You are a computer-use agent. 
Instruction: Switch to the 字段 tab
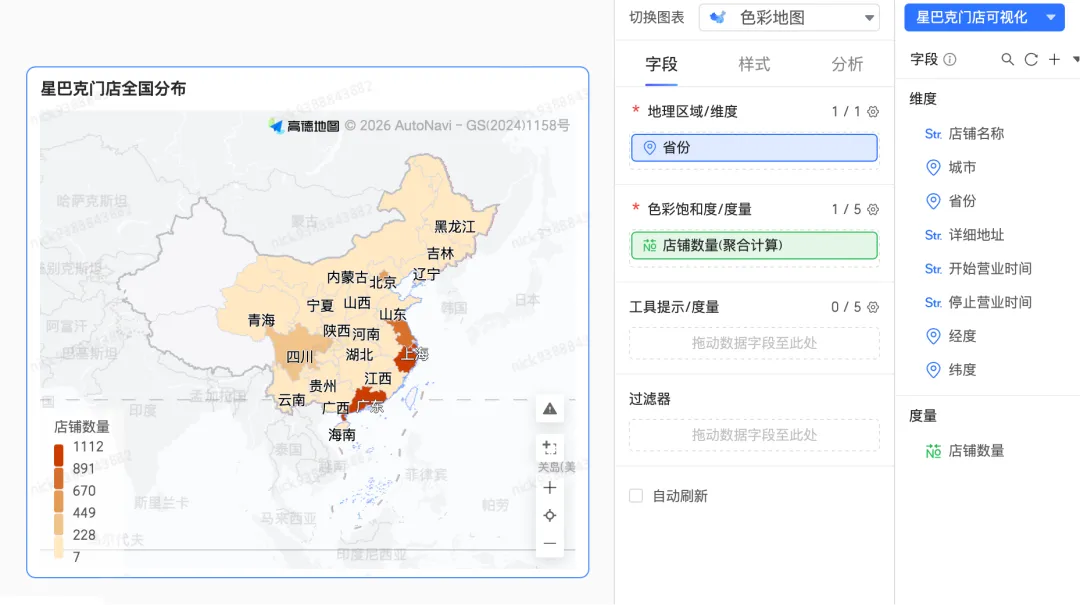661,64
